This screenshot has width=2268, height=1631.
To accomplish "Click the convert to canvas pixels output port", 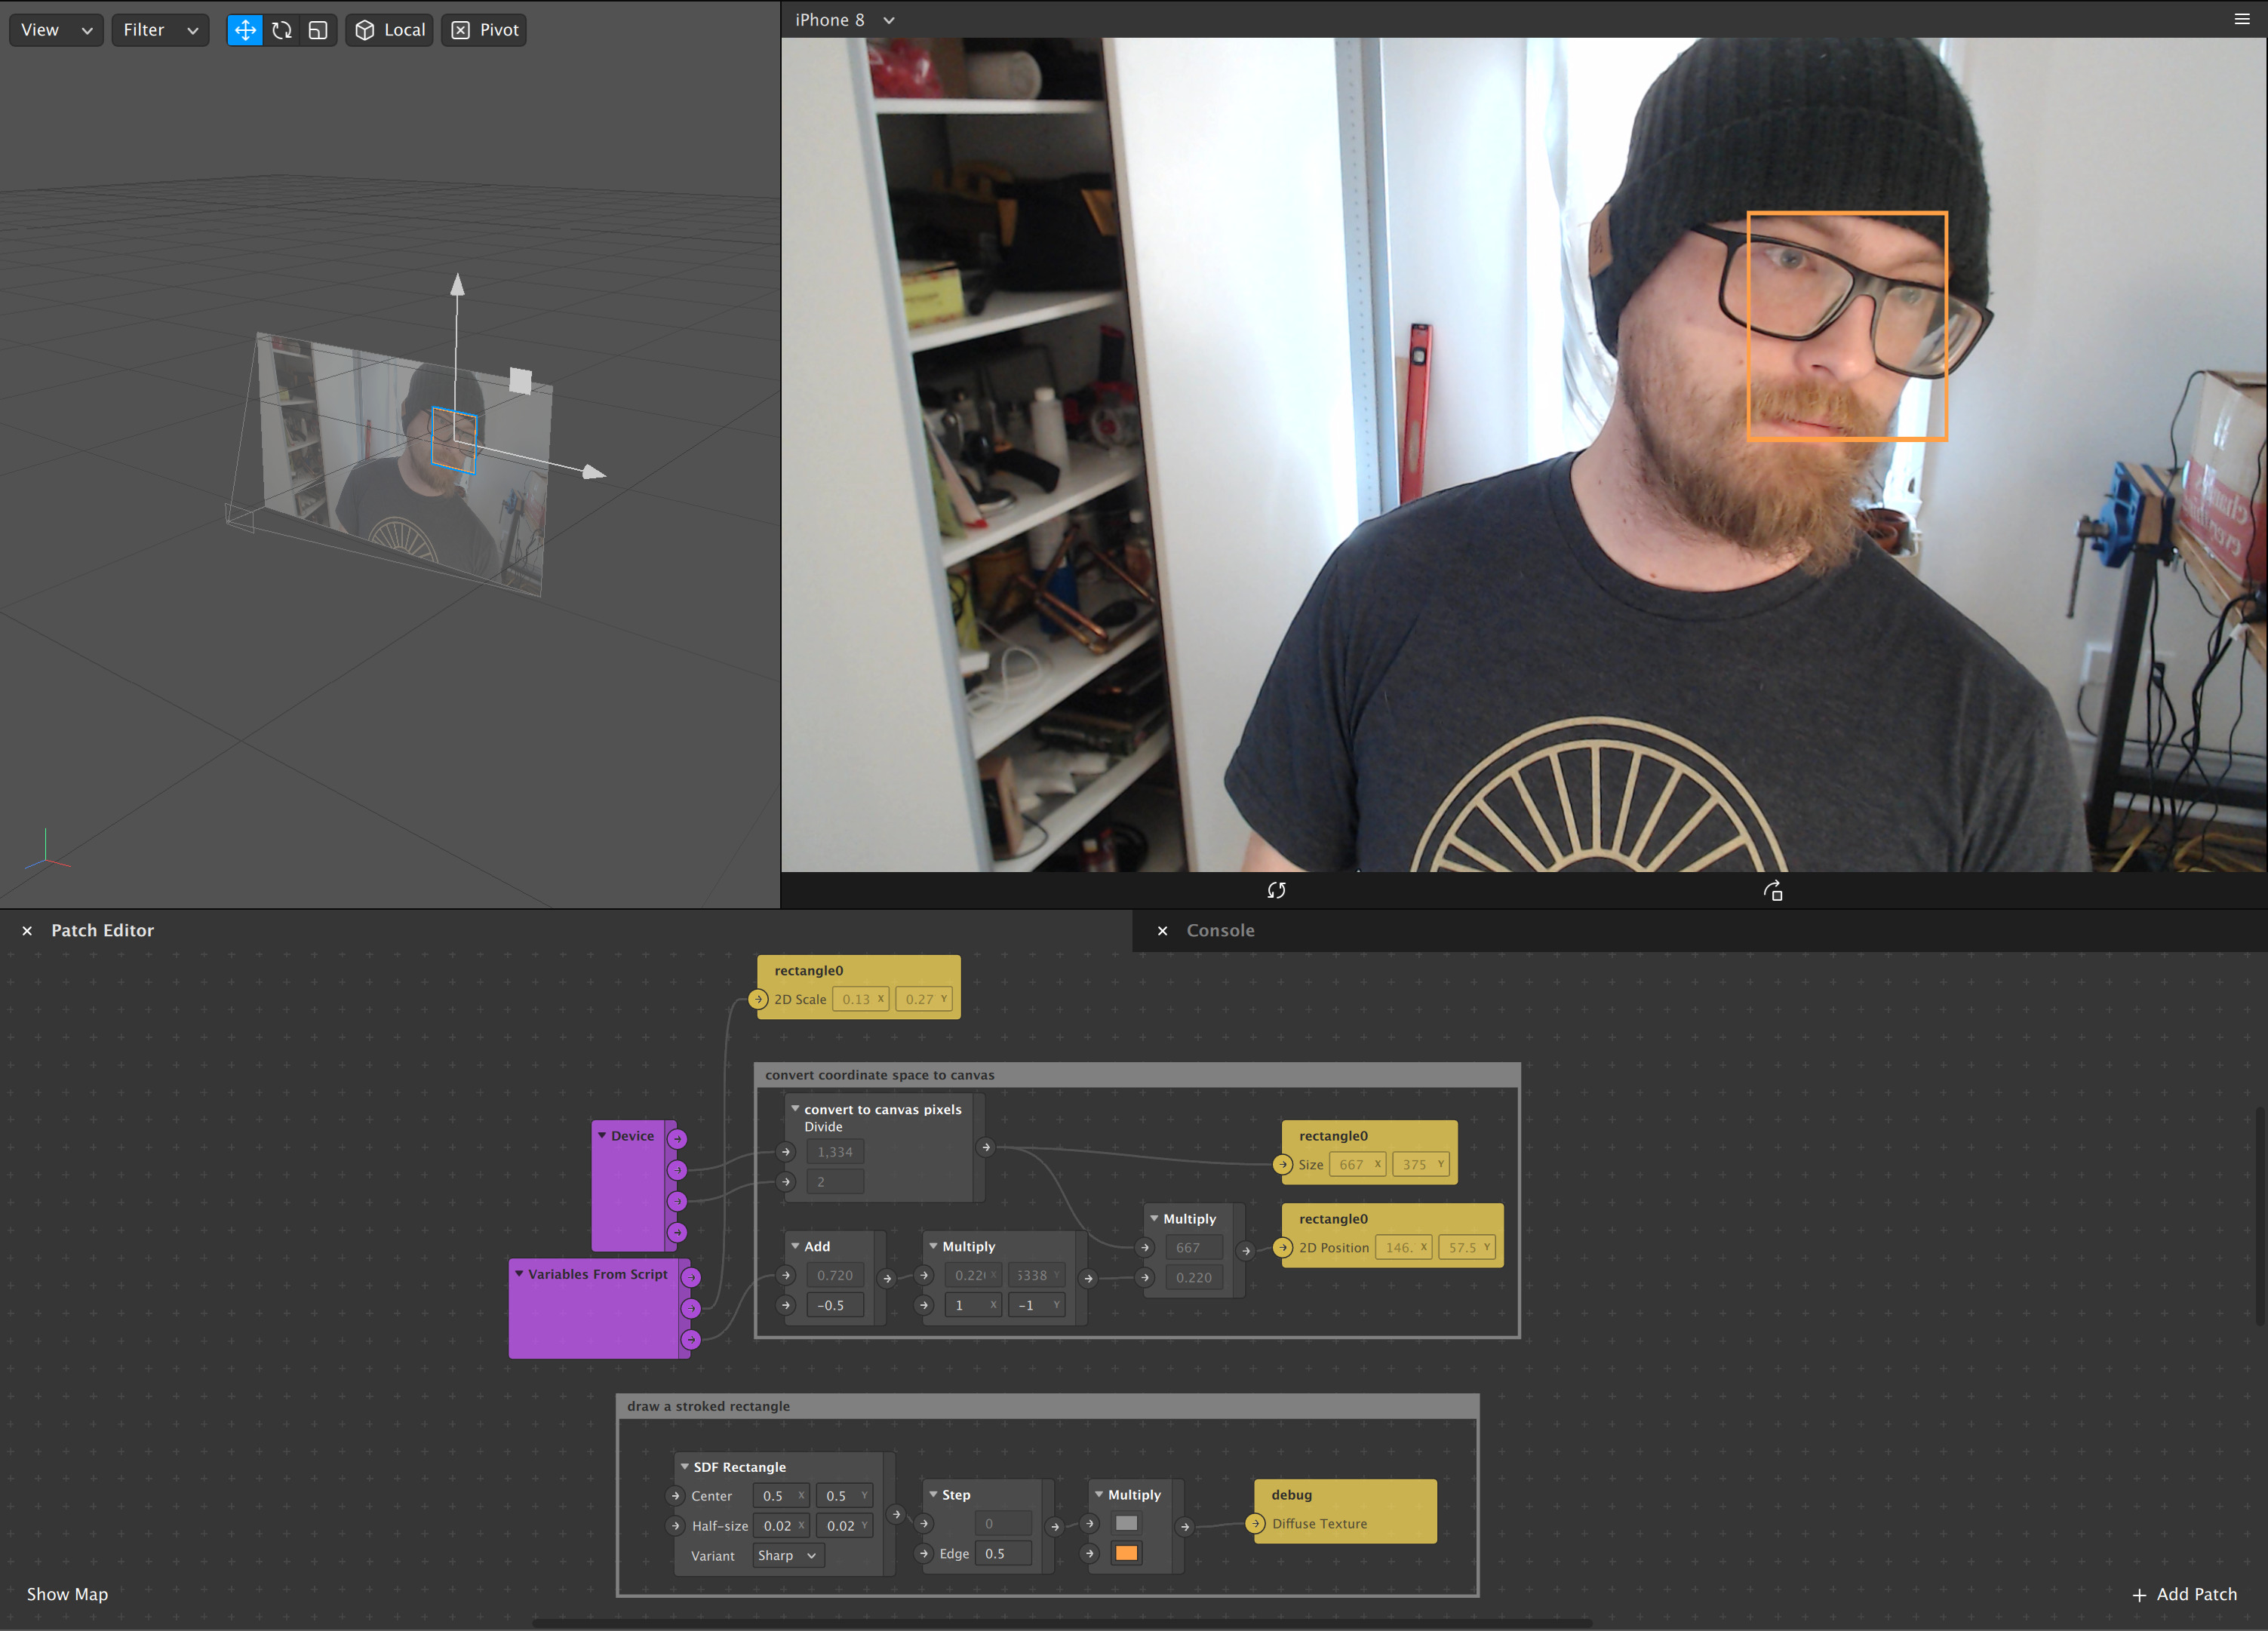I will pyautogui.click(x=986, y=1147).
